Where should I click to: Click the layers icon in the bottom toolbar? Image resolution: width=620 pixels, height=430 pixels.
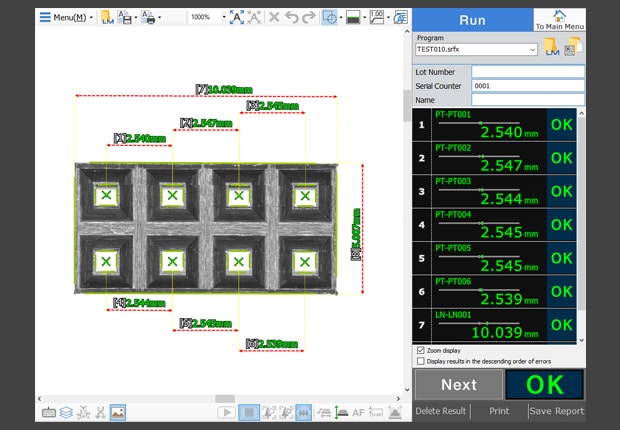[x=65, y=412]
